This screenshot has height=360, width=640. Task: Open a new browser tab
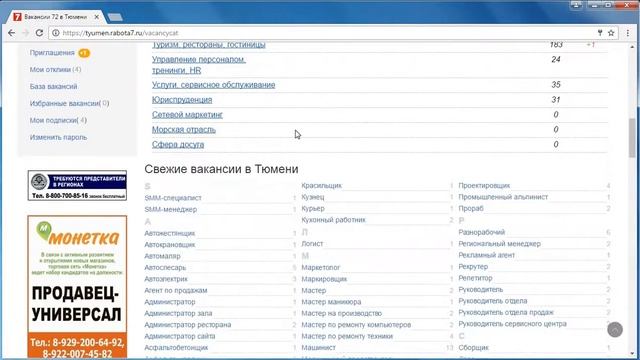pyautogui.click(x=115, y=17)
